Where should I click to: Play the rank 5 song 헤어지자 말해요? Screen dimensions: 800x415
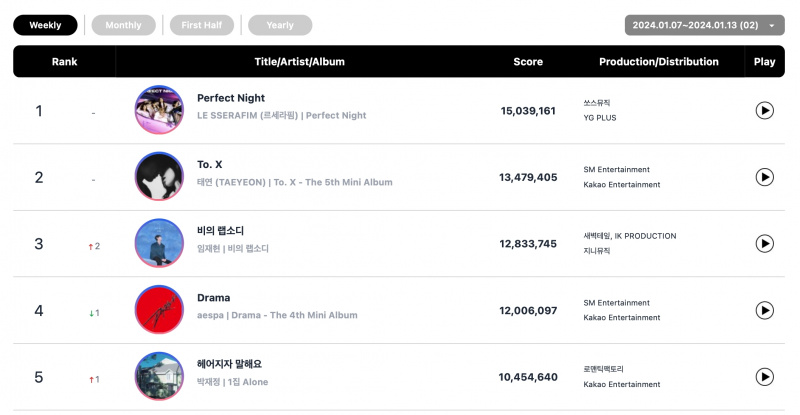click(x=764, y=377)
